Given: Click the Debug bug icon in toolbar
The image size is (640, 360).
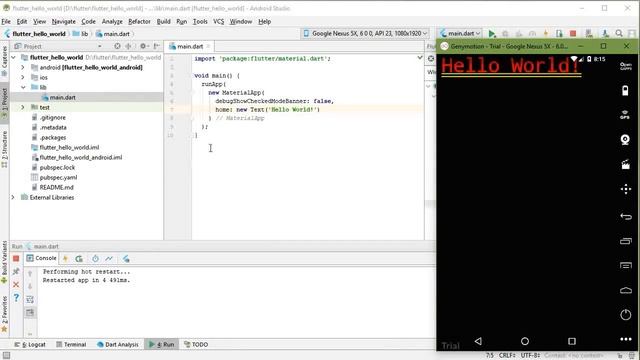Looking at the screenshot, I should (x=505, y=33).
